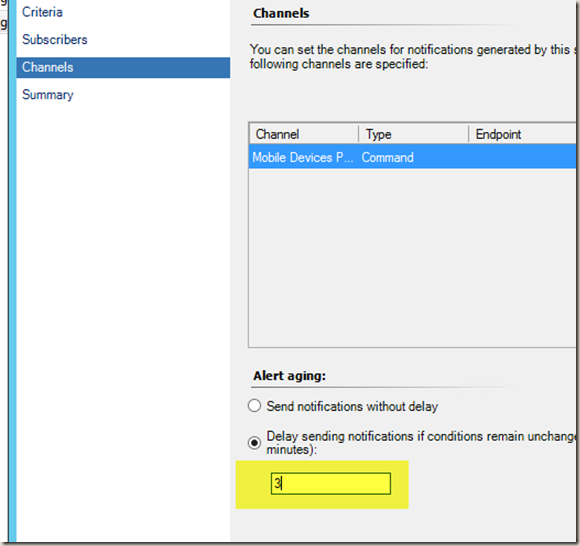Sort by the Channel column header
The width and height of the screenshot is (580, 546).
click(x=304, y=134)
